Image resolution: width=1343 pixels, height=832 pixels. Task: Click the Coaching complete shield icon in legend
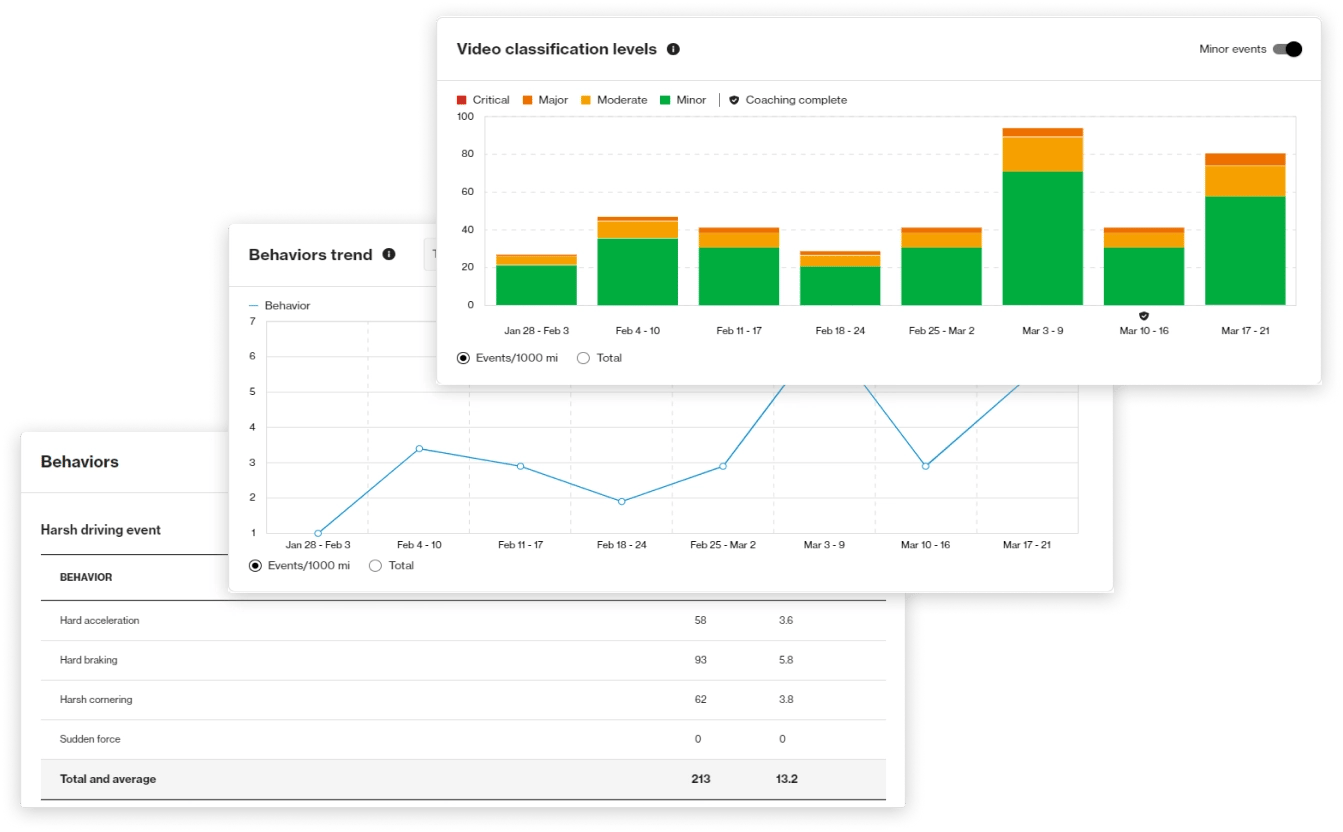(x=733, y=100)
